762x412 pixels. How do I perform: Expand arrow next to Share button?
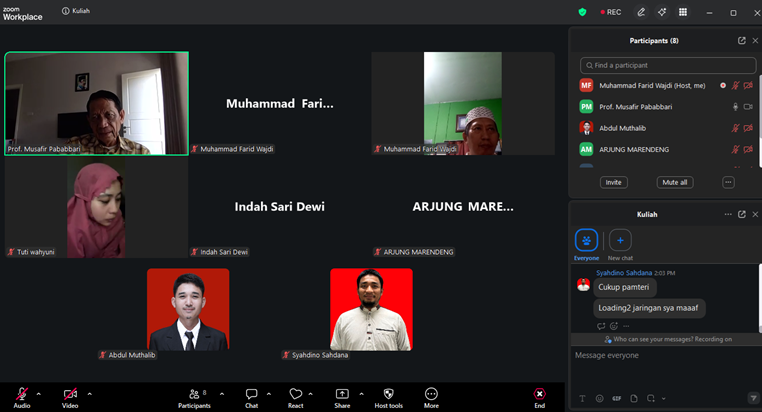tap(362, 394)
